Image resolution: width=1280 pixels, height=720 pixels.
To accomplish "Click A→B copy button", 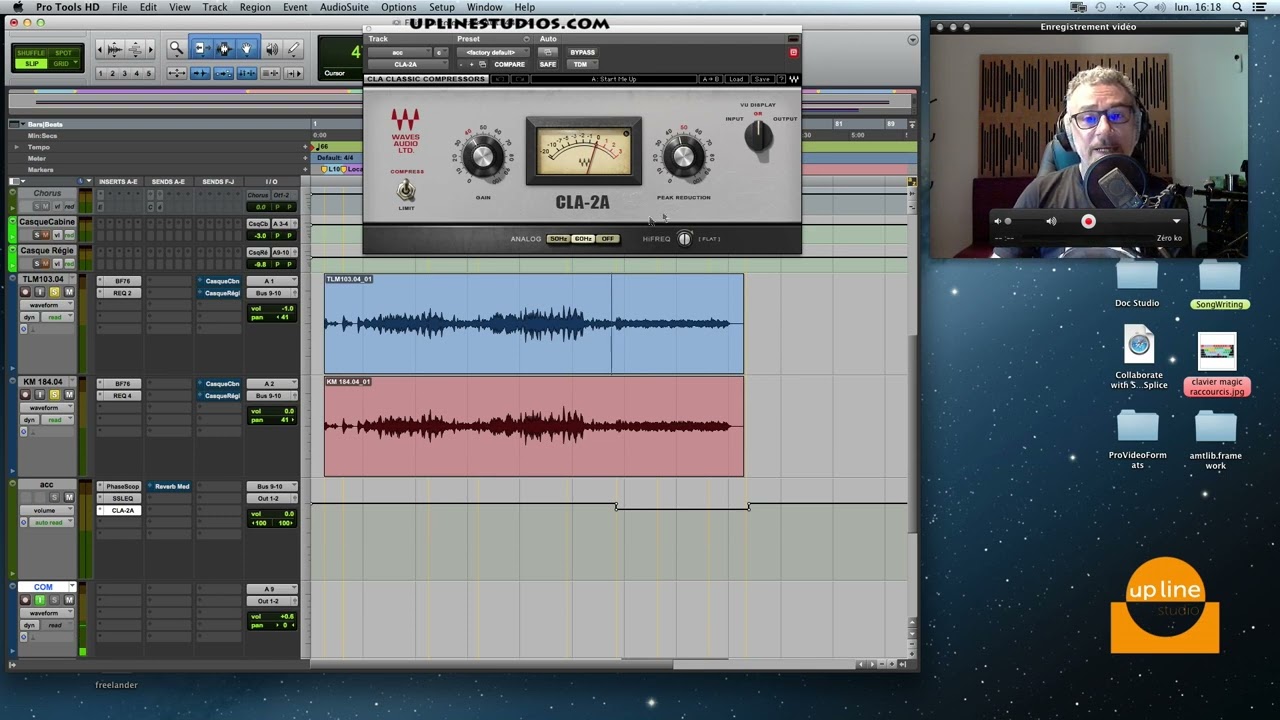I will tap(710, 79).
